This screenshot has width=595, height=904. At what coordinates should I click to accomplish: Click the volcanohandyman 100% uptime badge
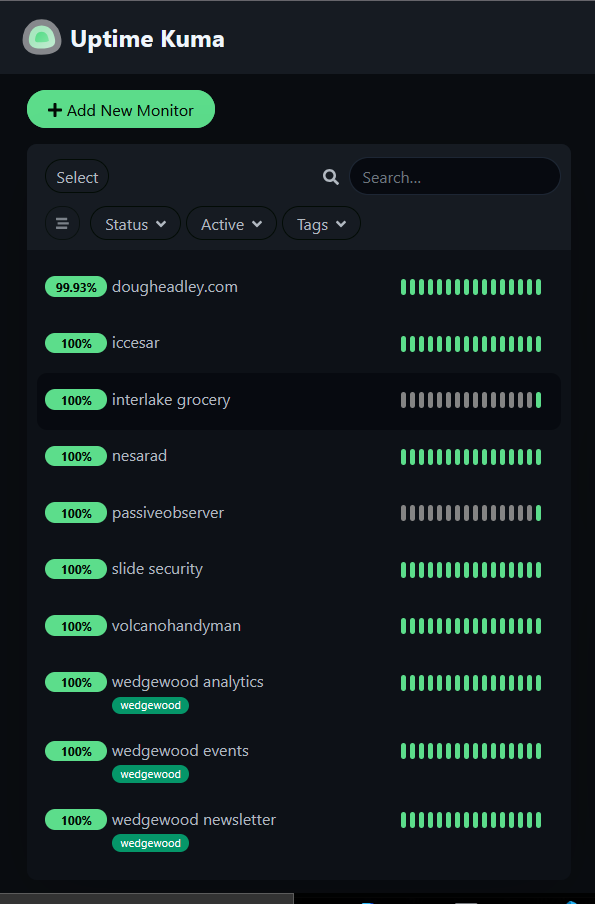tap(76, 626)
